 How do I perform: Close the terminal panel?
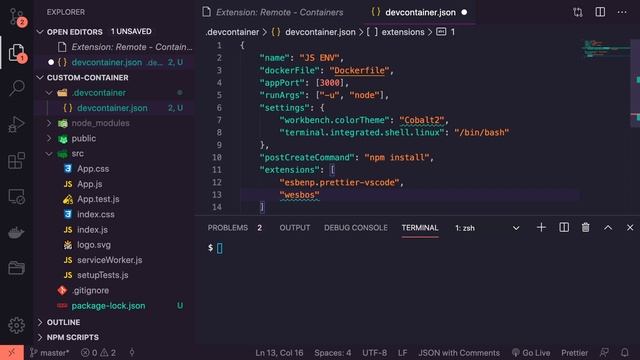(x=630, y=228)
